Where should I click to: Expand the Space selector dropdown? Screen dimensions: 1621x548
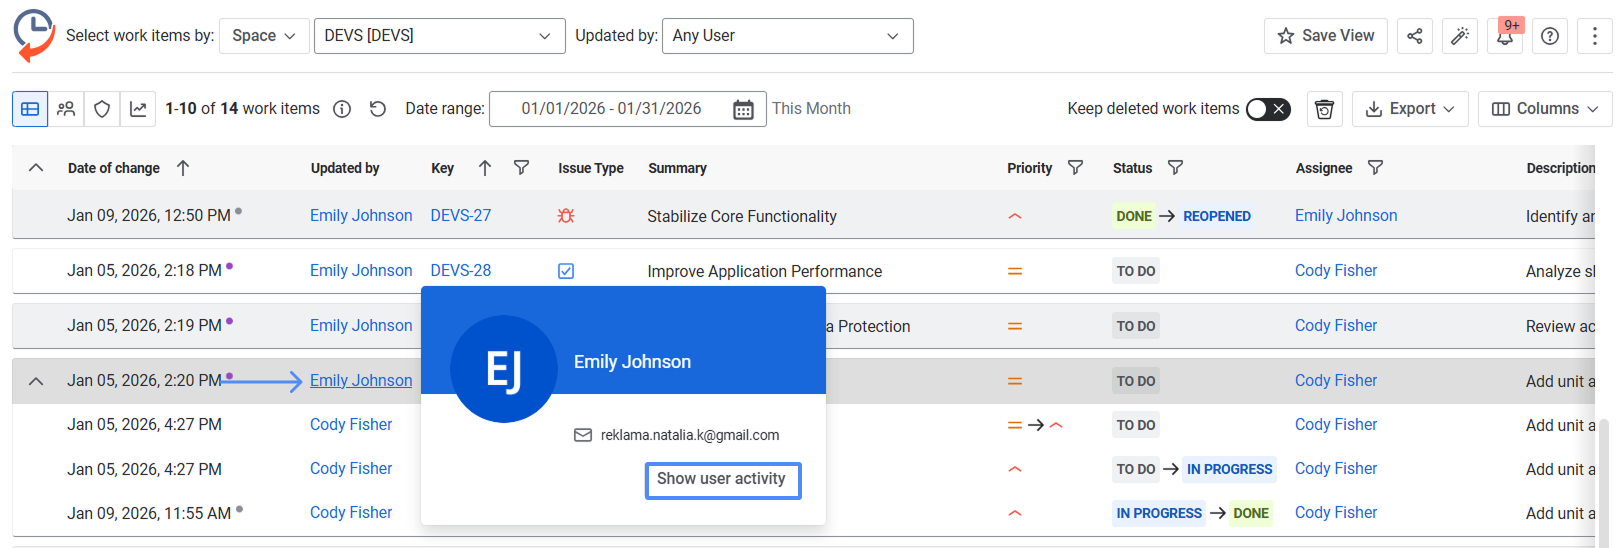(x=264, y=36)
